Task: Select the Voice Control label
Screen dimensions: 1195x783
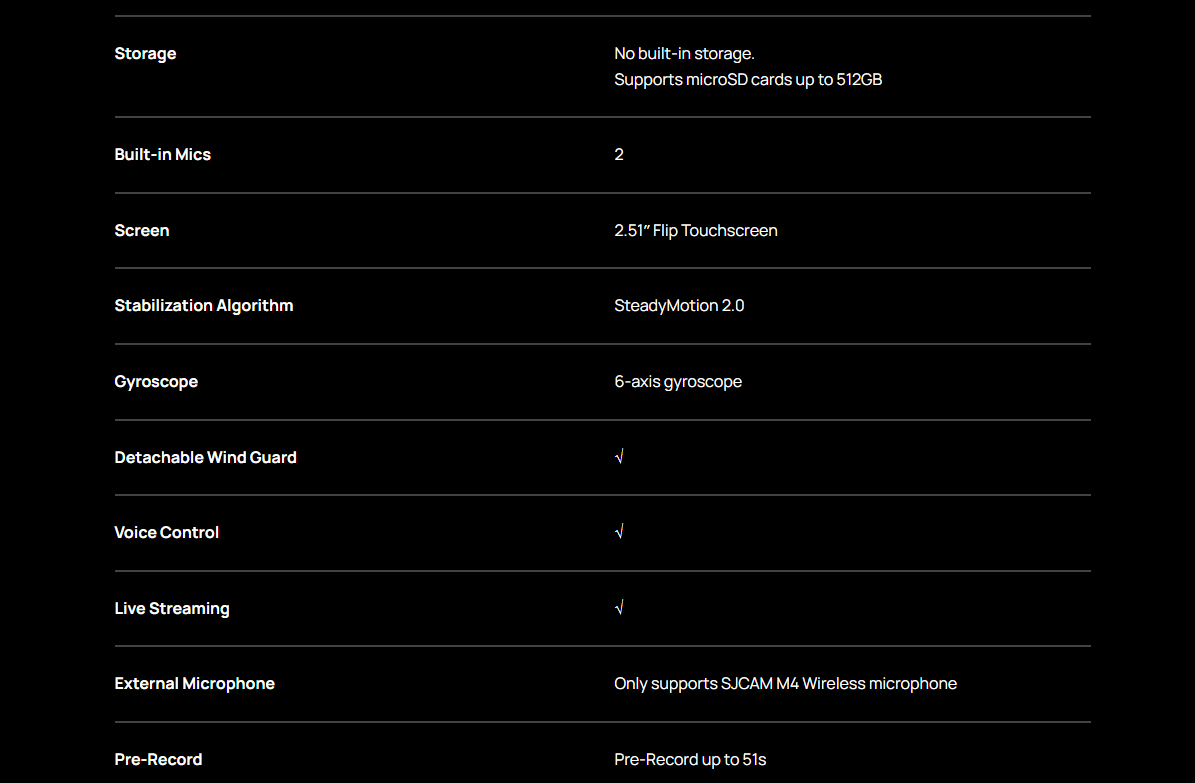Action: tap(167, 533)
